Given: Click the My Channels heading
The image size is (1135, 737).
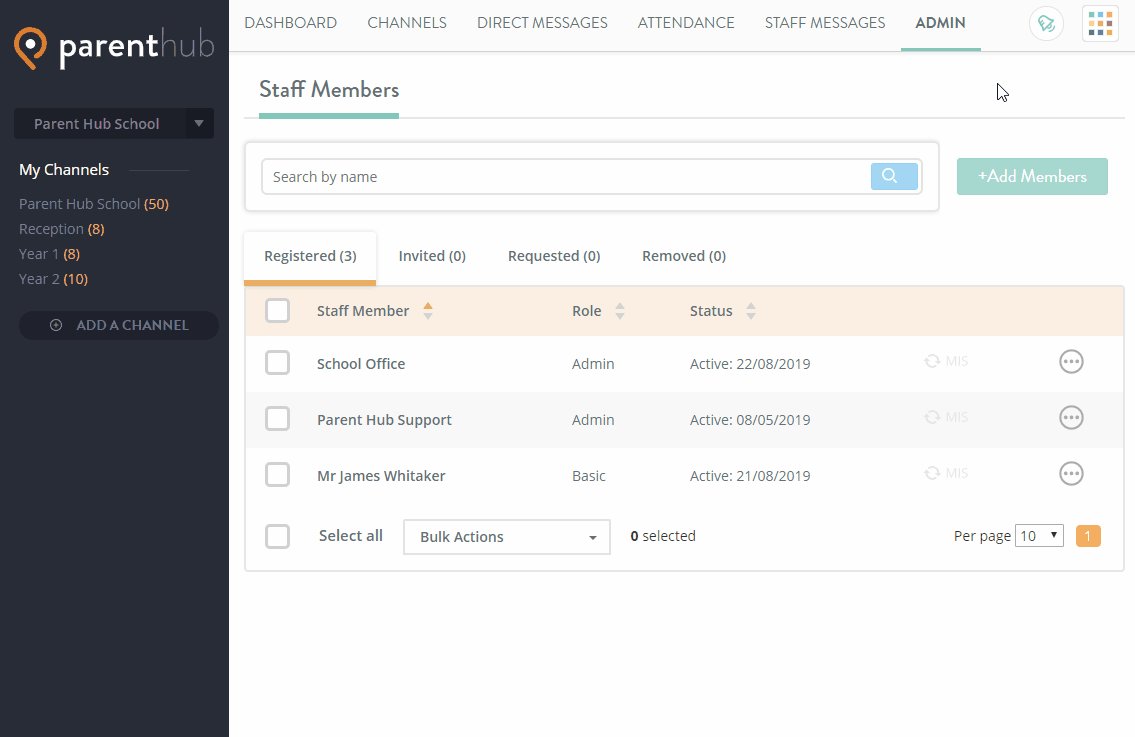Looking at the screenshot, I should tap(64, 169).
